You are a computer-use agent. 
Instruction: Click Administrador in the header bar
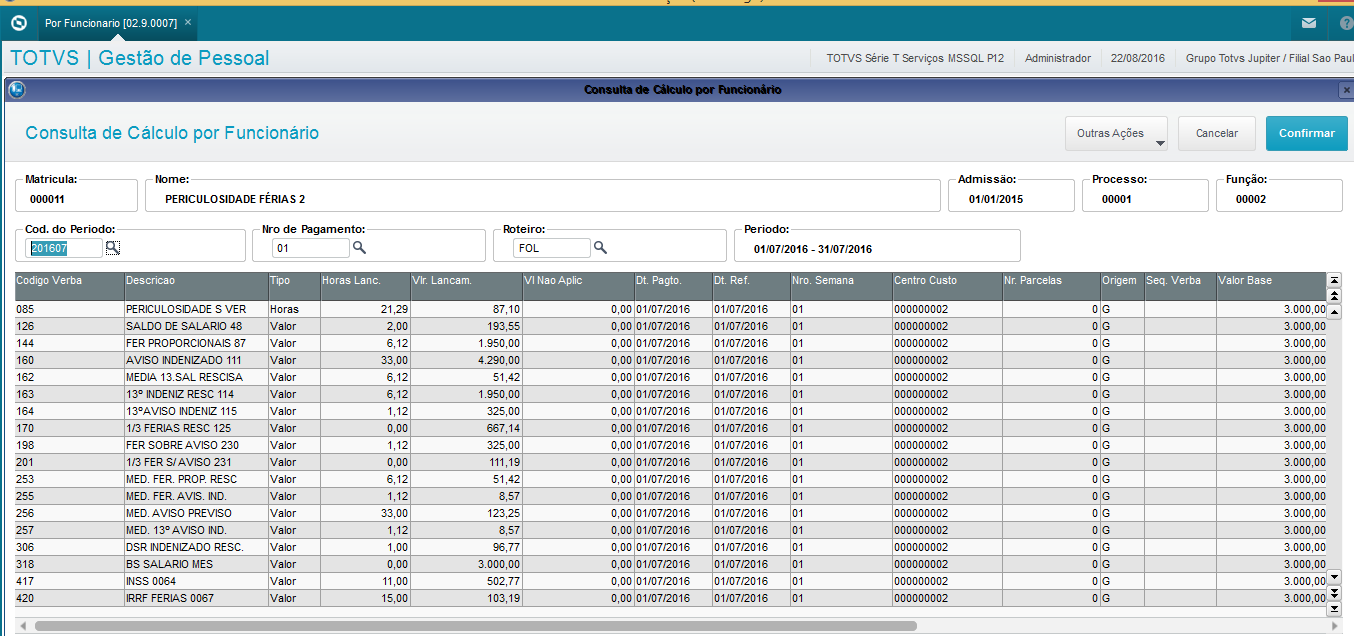[1058, 58]
